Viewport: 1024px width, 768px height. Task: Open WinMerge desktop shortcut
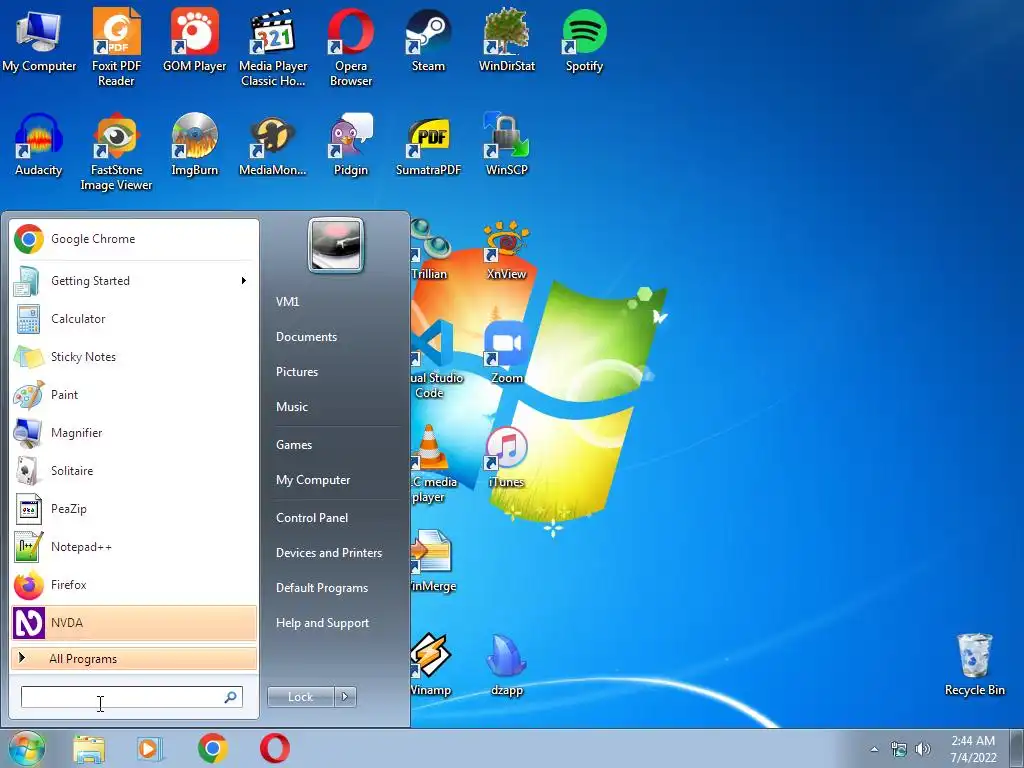point(433,561)
